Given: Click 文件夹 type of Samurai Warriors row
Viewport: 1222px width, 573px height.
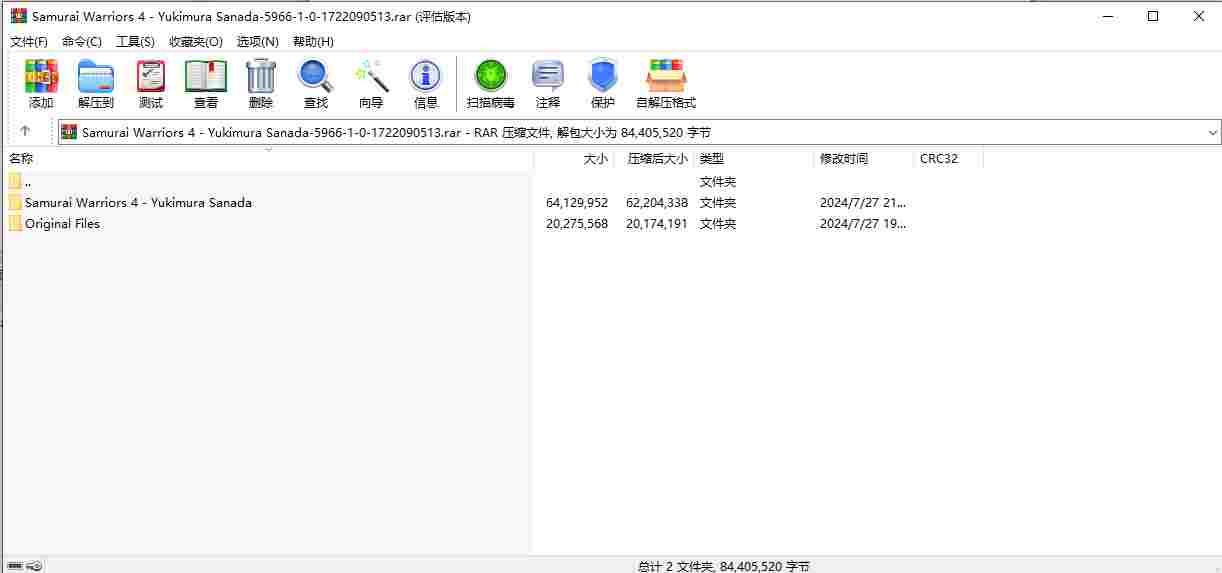Looking at the screenshot, I should click(x=718, y=202).
